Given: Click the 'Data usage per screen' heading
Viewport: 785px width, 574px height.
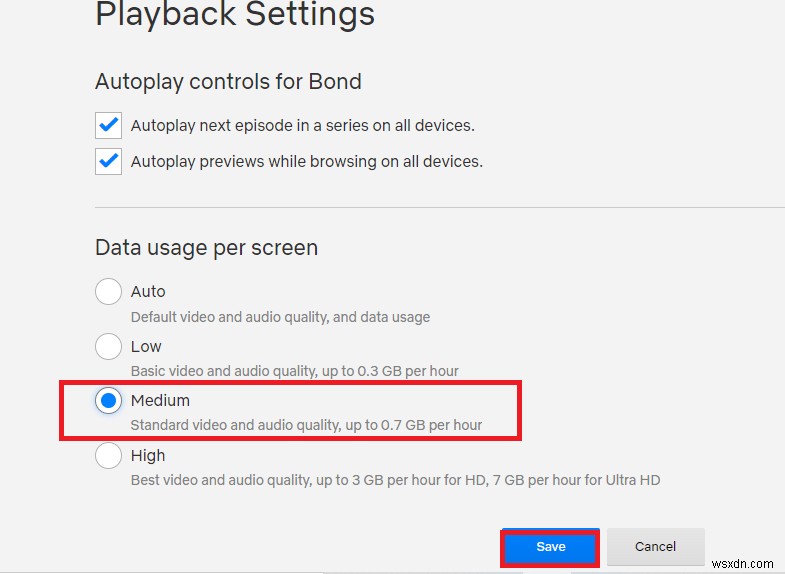Looking at the screenshot, I should click(x=206, y=247).
